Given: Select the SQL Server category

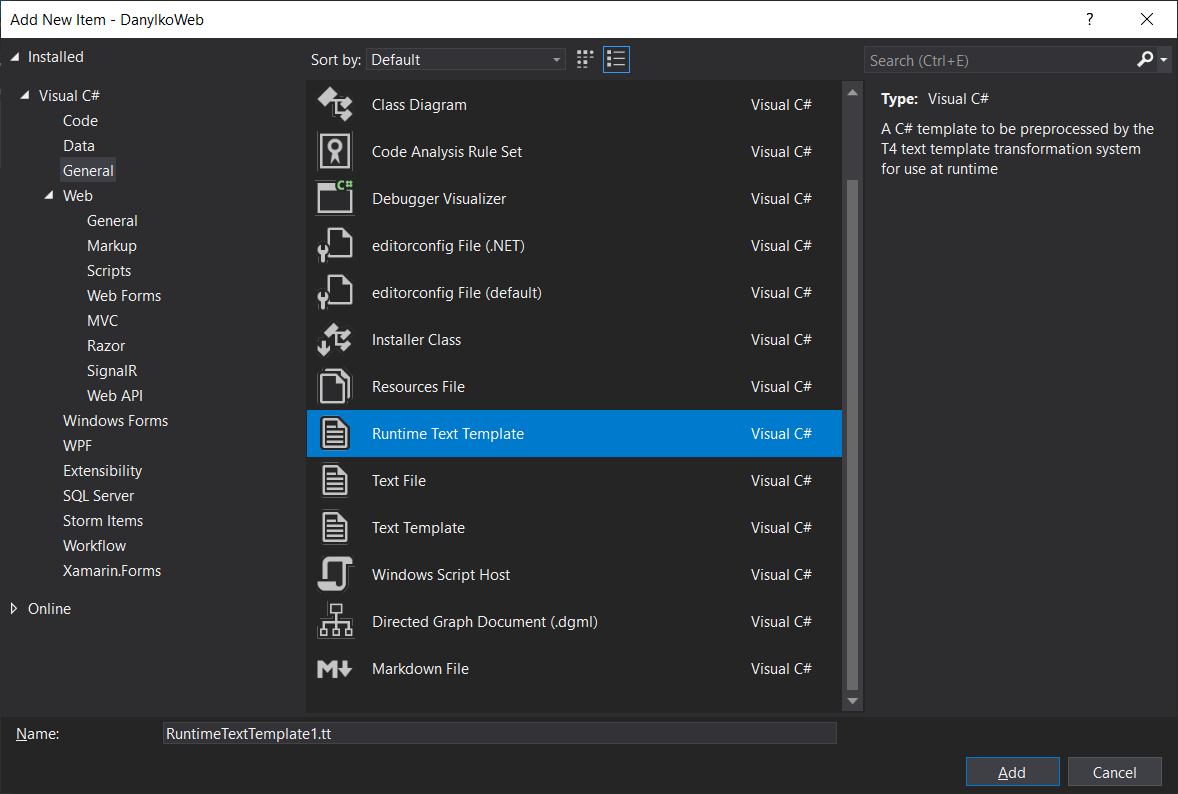Looking at the screenshot, I should click(x=98, y=496).
